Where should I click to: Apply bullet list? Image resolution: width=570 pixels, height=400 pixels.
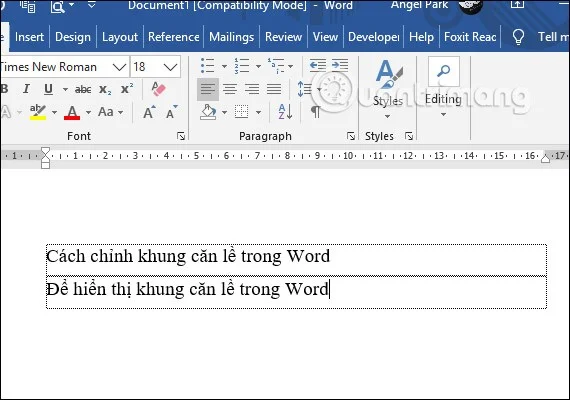[x=208, y=66]
